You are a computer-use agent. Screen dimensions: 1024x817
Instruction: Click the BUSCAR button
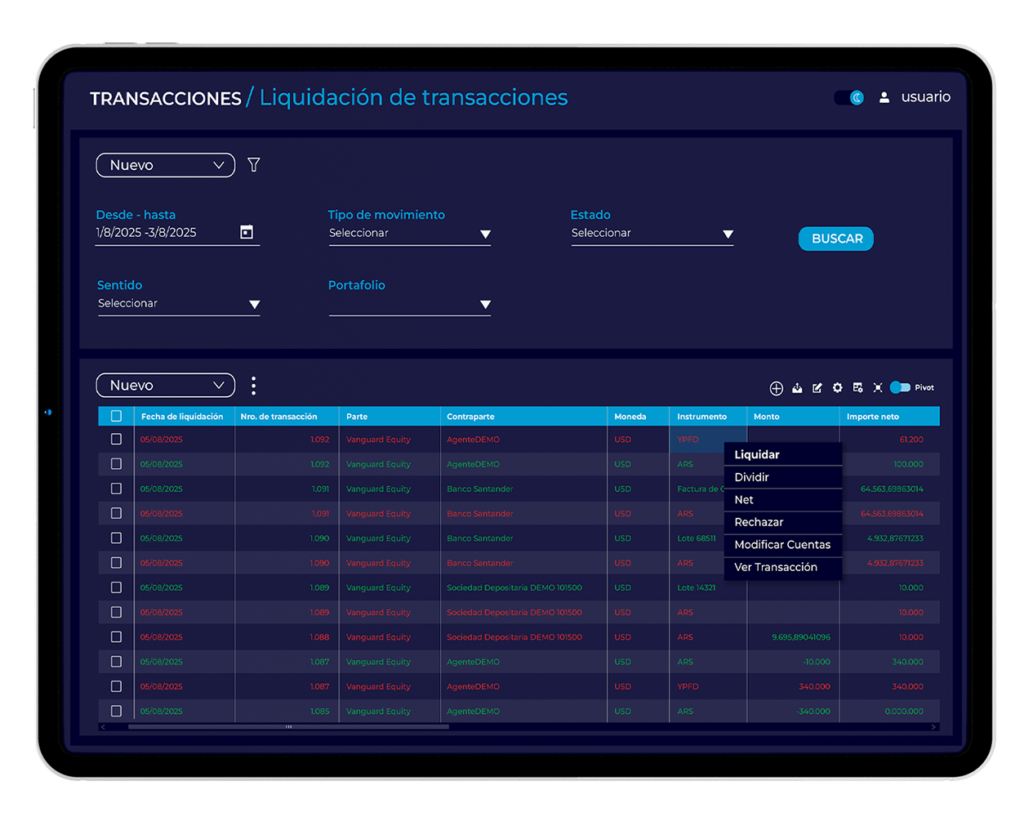(x=836, y=239)
